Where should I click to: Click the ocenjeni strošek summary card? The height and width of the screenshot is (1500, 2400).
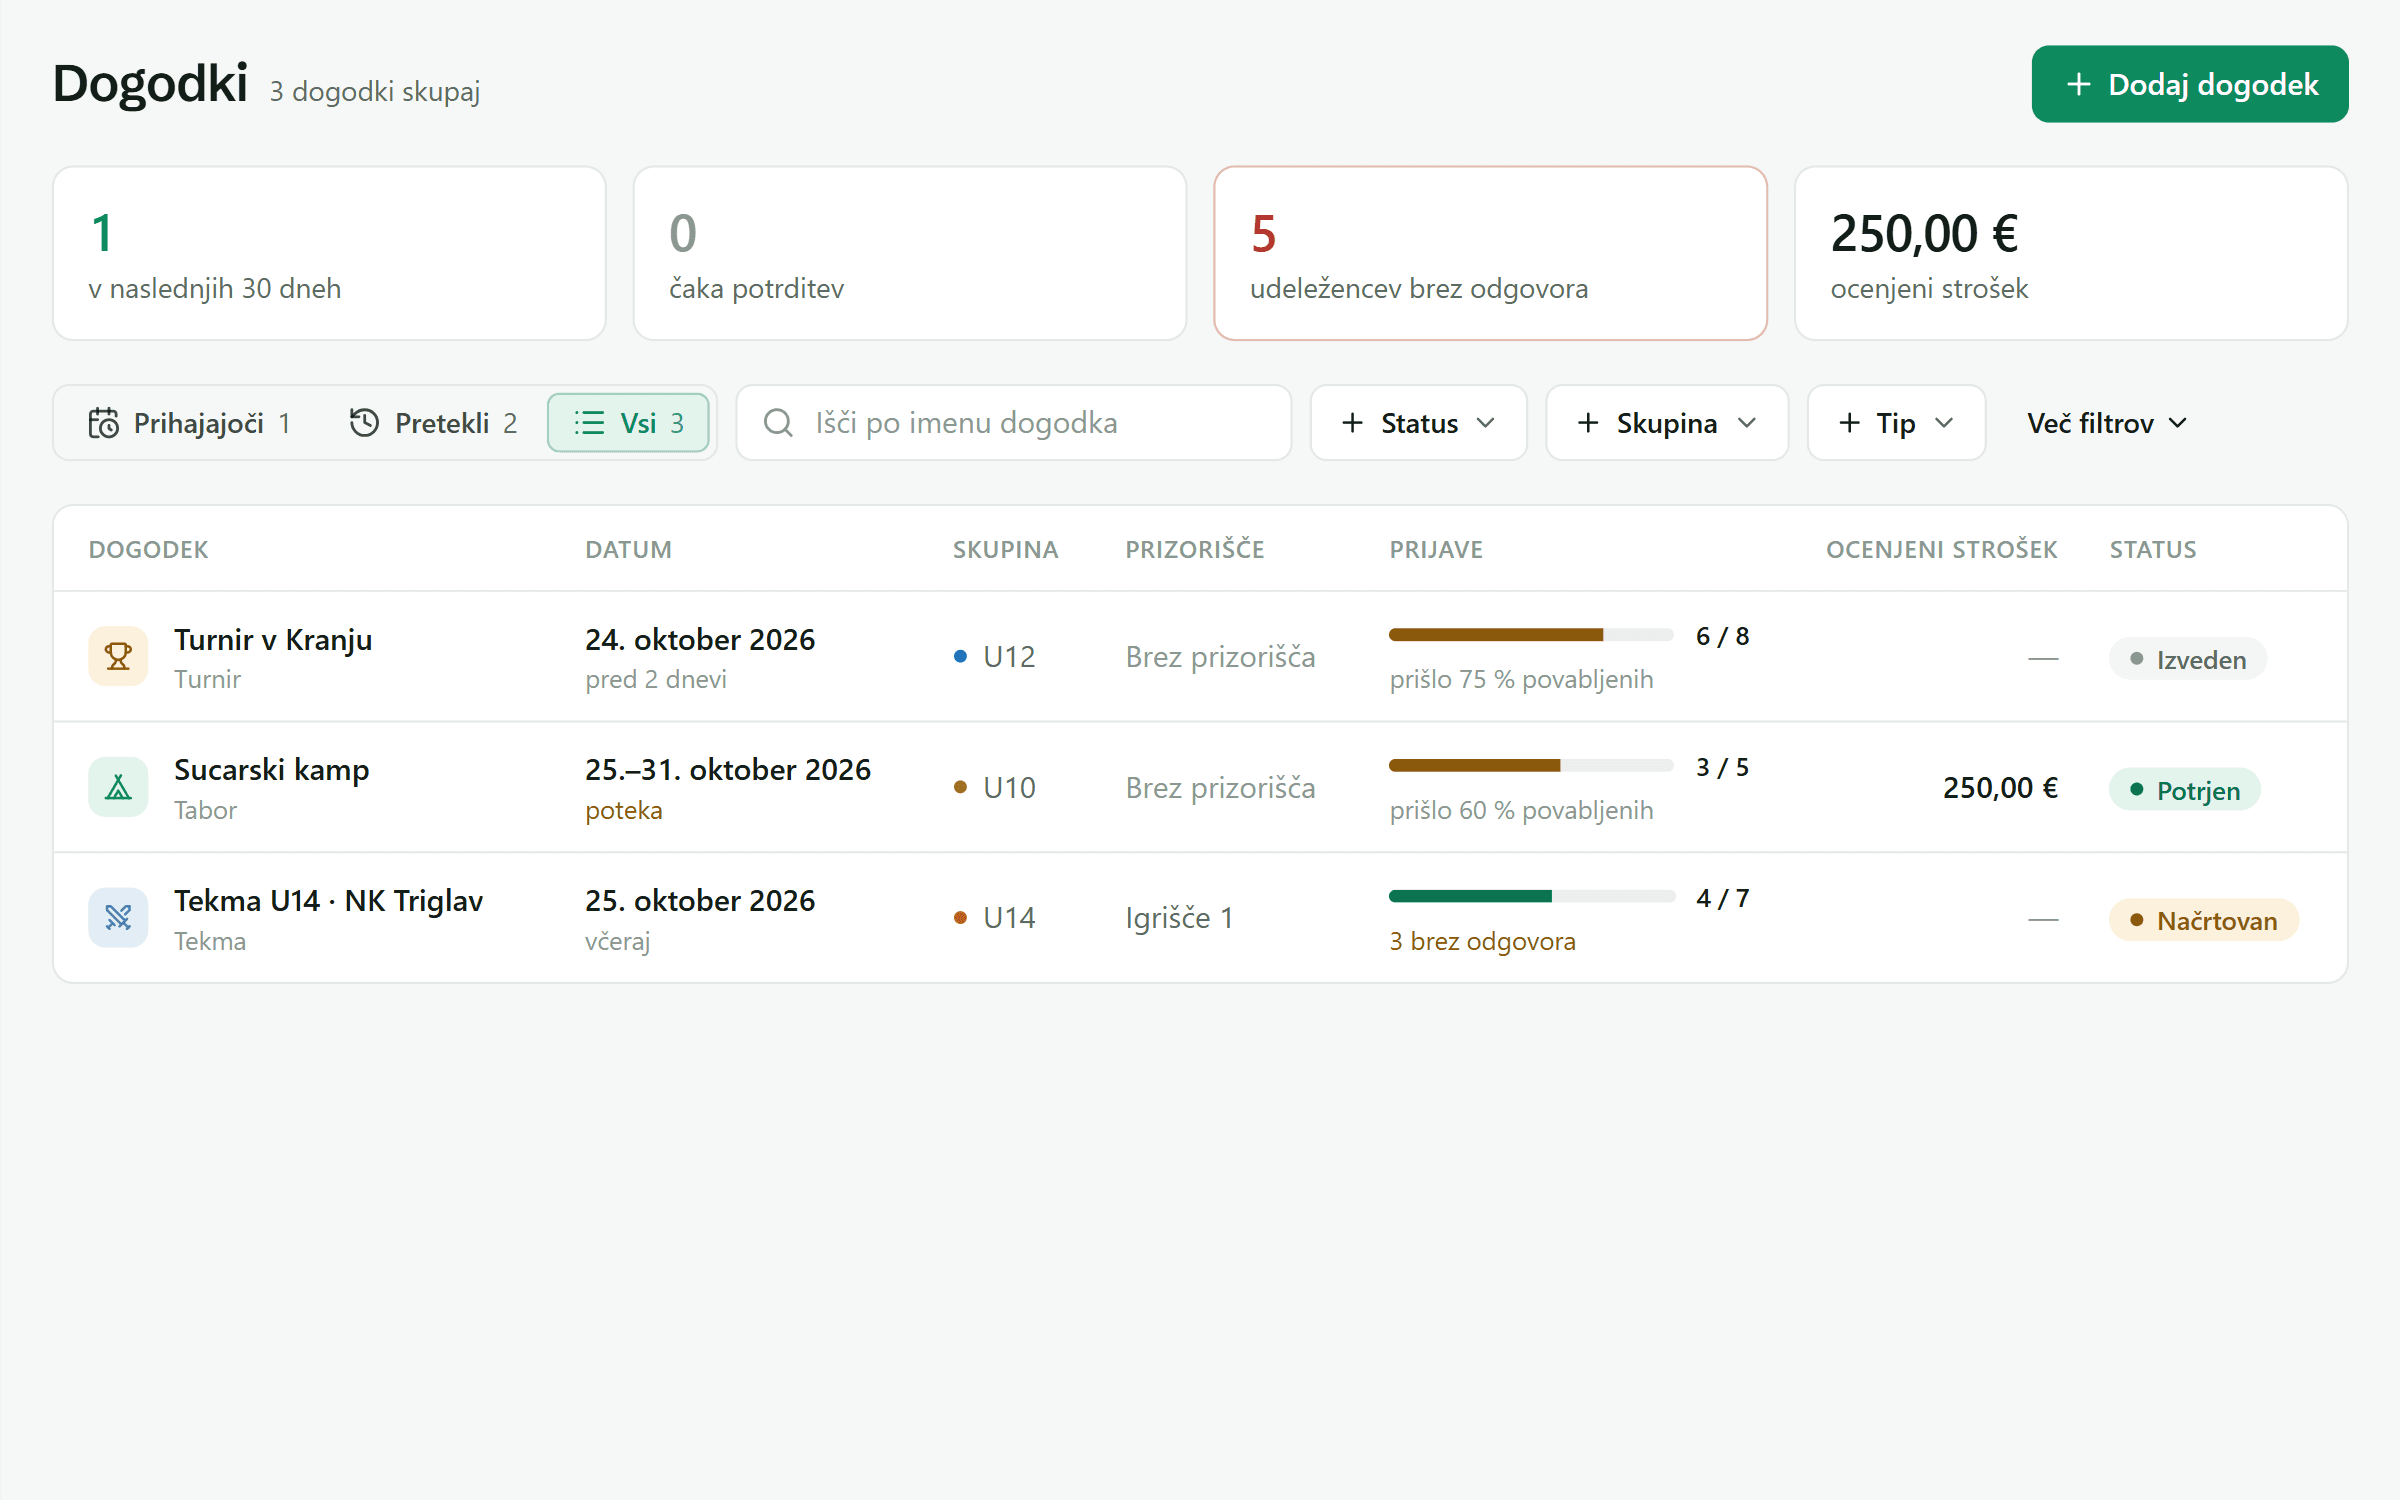(2071, 253)
